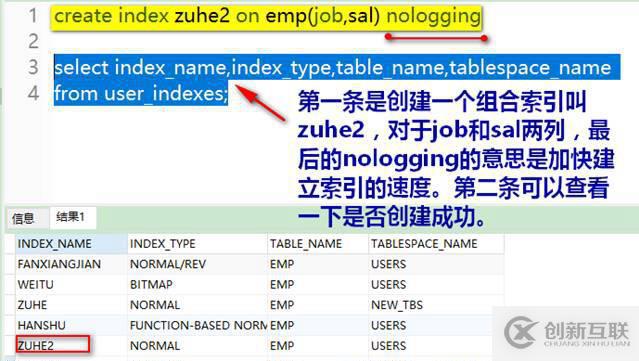
Task: Select the NORMAL/REV index type cell
Action: [x=197, y=264]
